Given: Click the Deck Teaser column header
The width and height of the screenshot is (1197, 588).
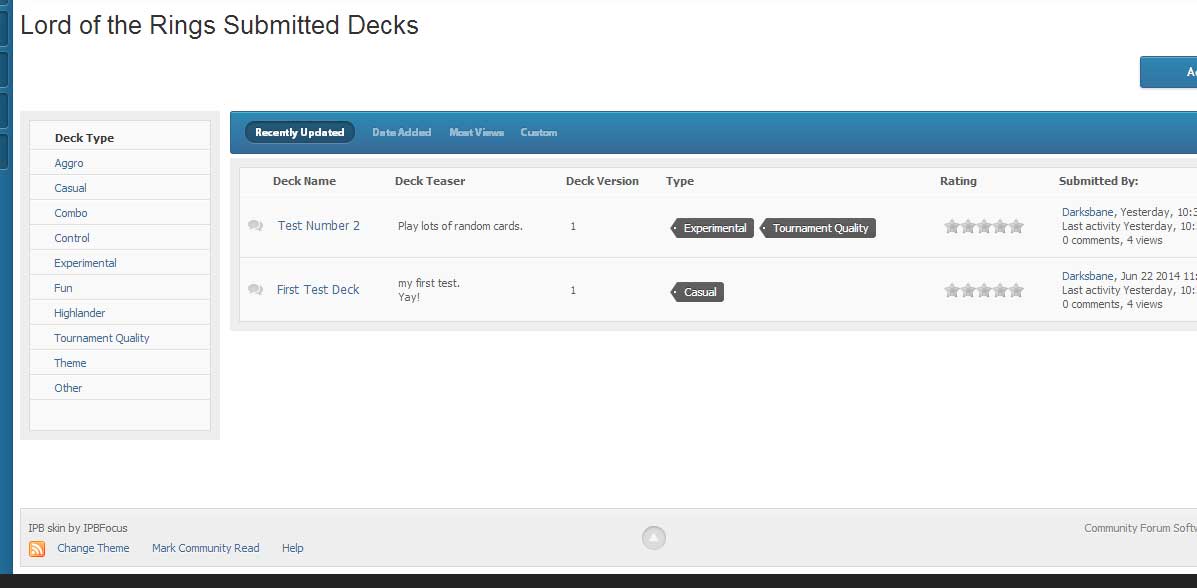Looking at the screenshot, I should pyautogui.click(x=430, y=181).
